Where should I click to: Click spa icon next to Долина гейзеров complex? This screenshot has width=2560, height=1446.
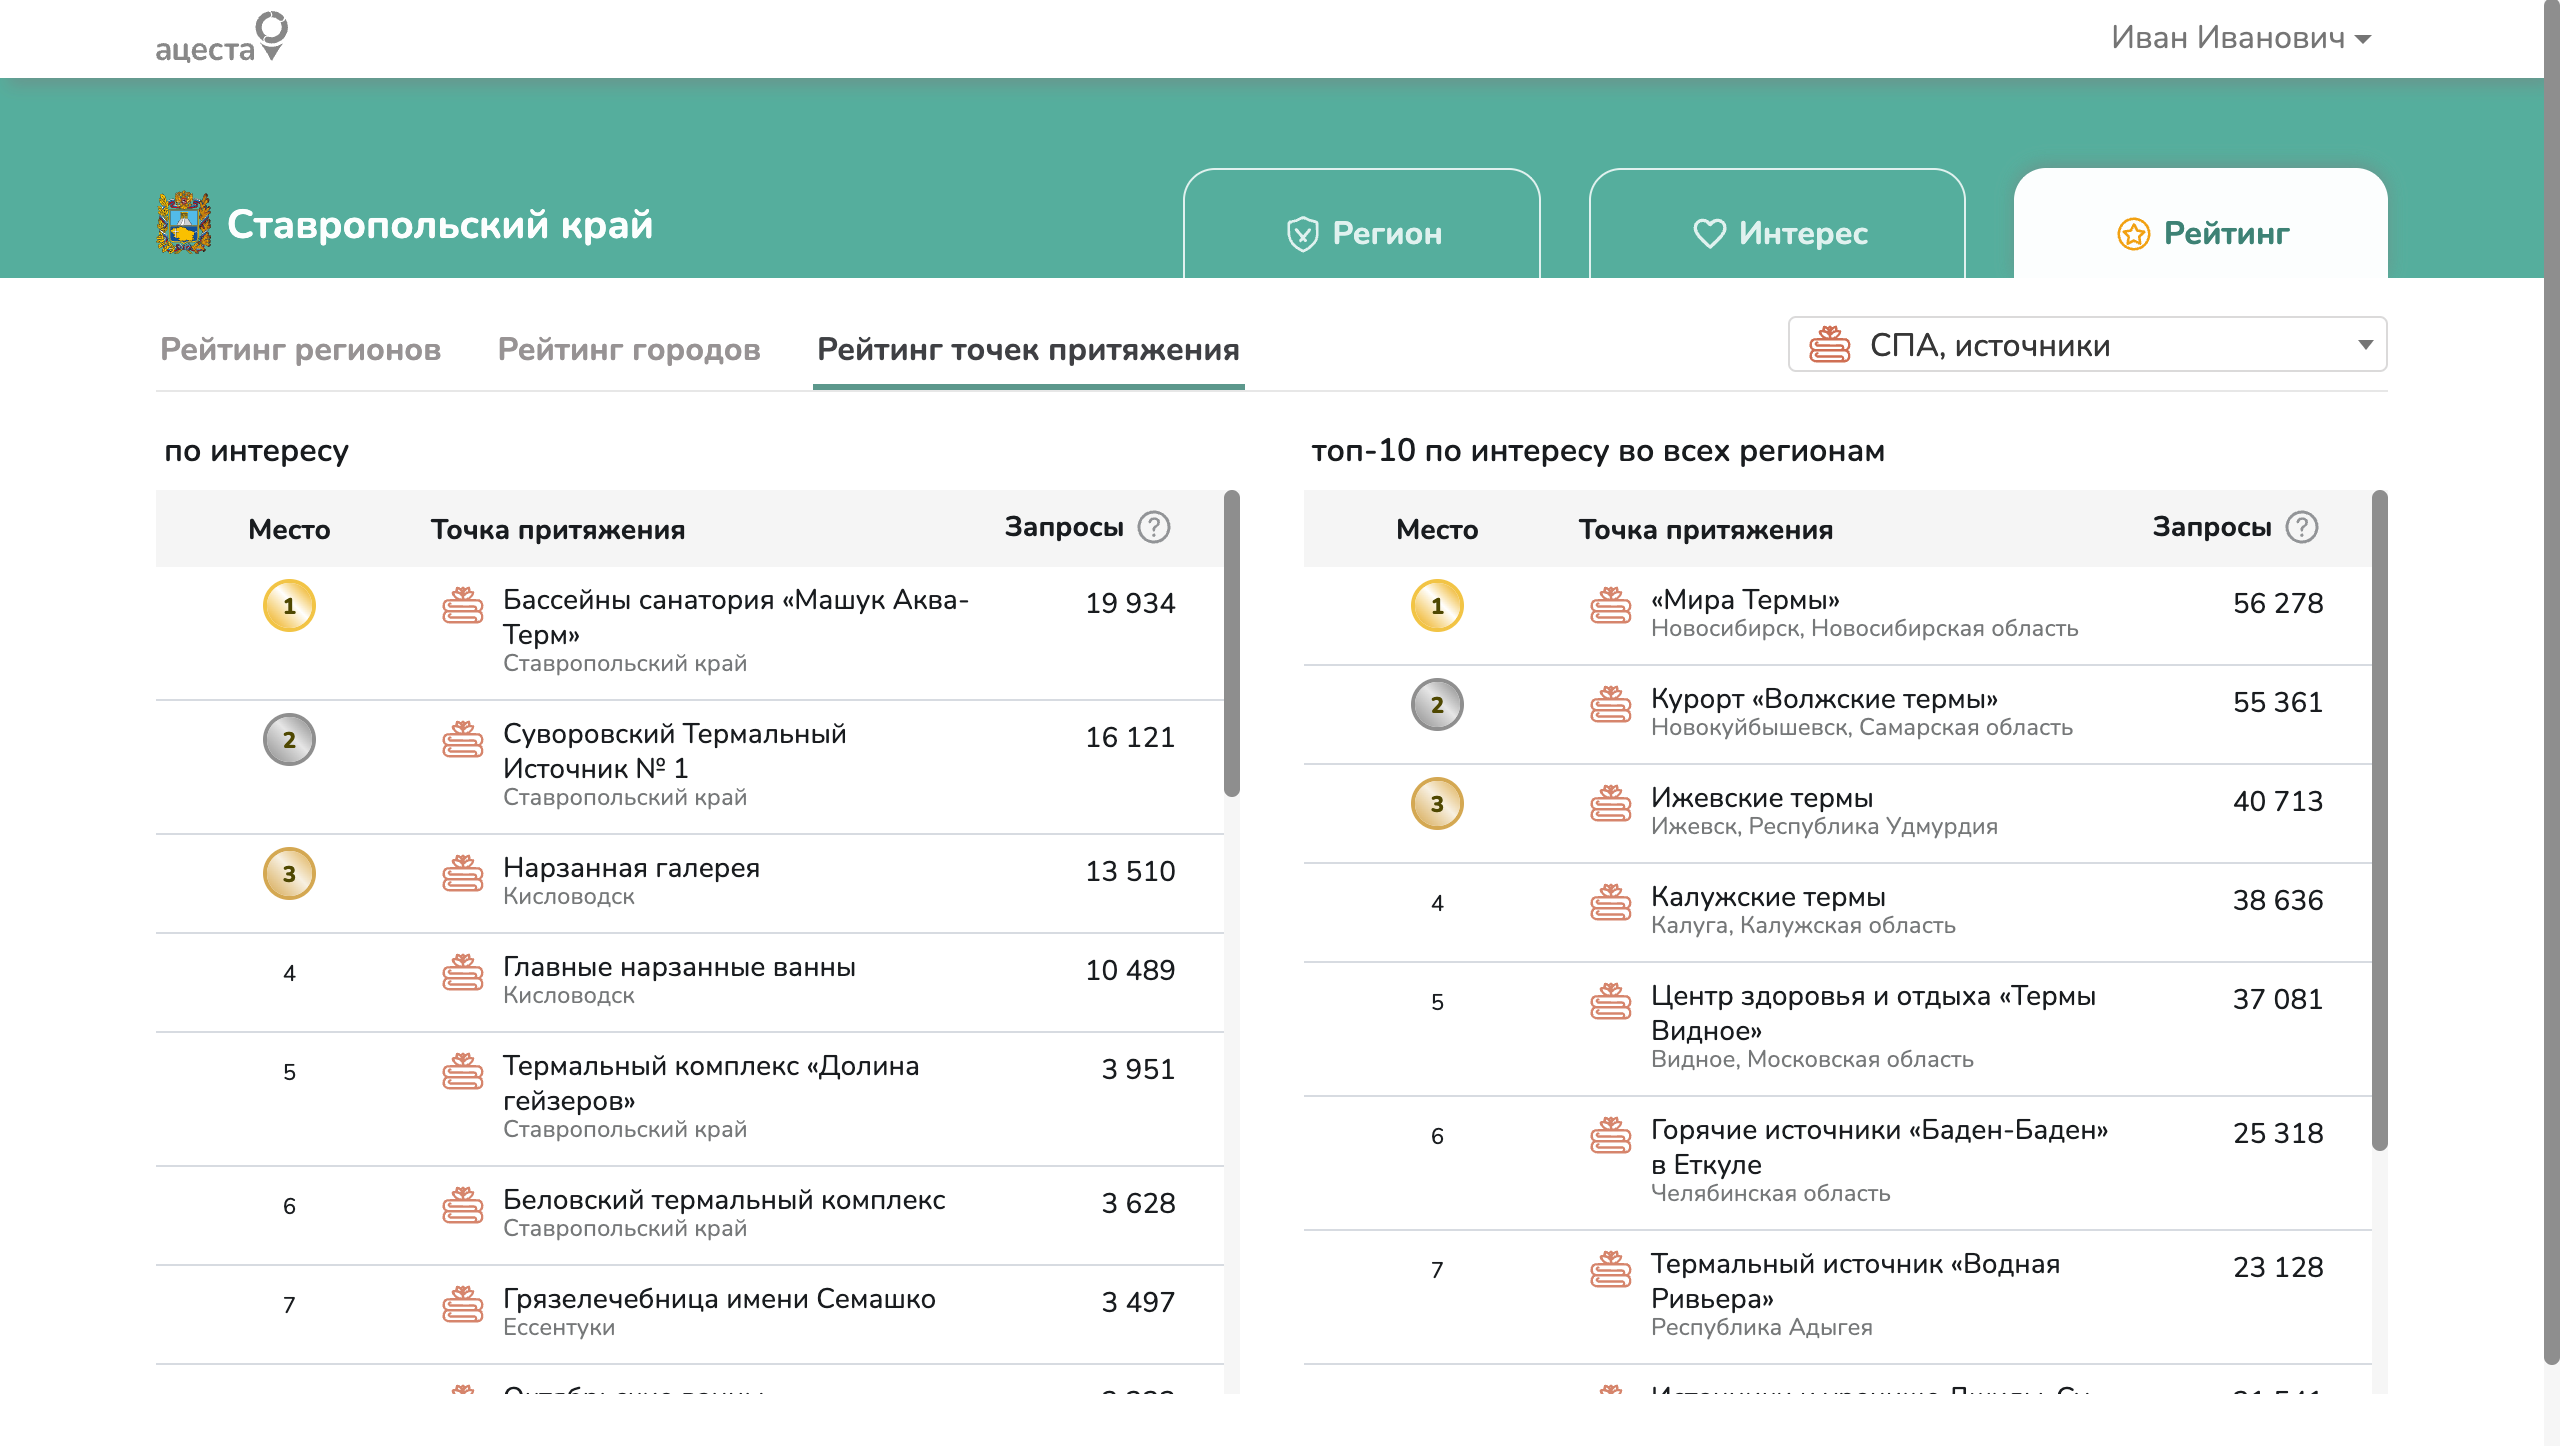[x=462, y=1072]
